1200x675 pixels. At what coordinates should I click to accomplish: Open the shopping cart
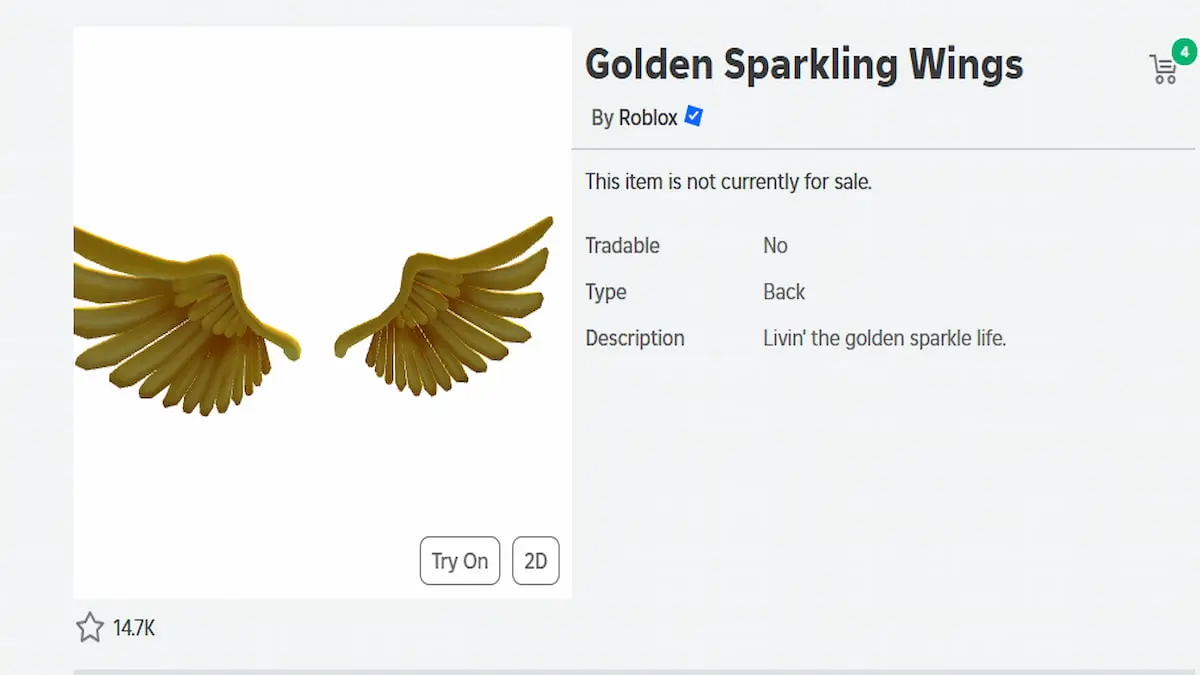click(1163, 70)
